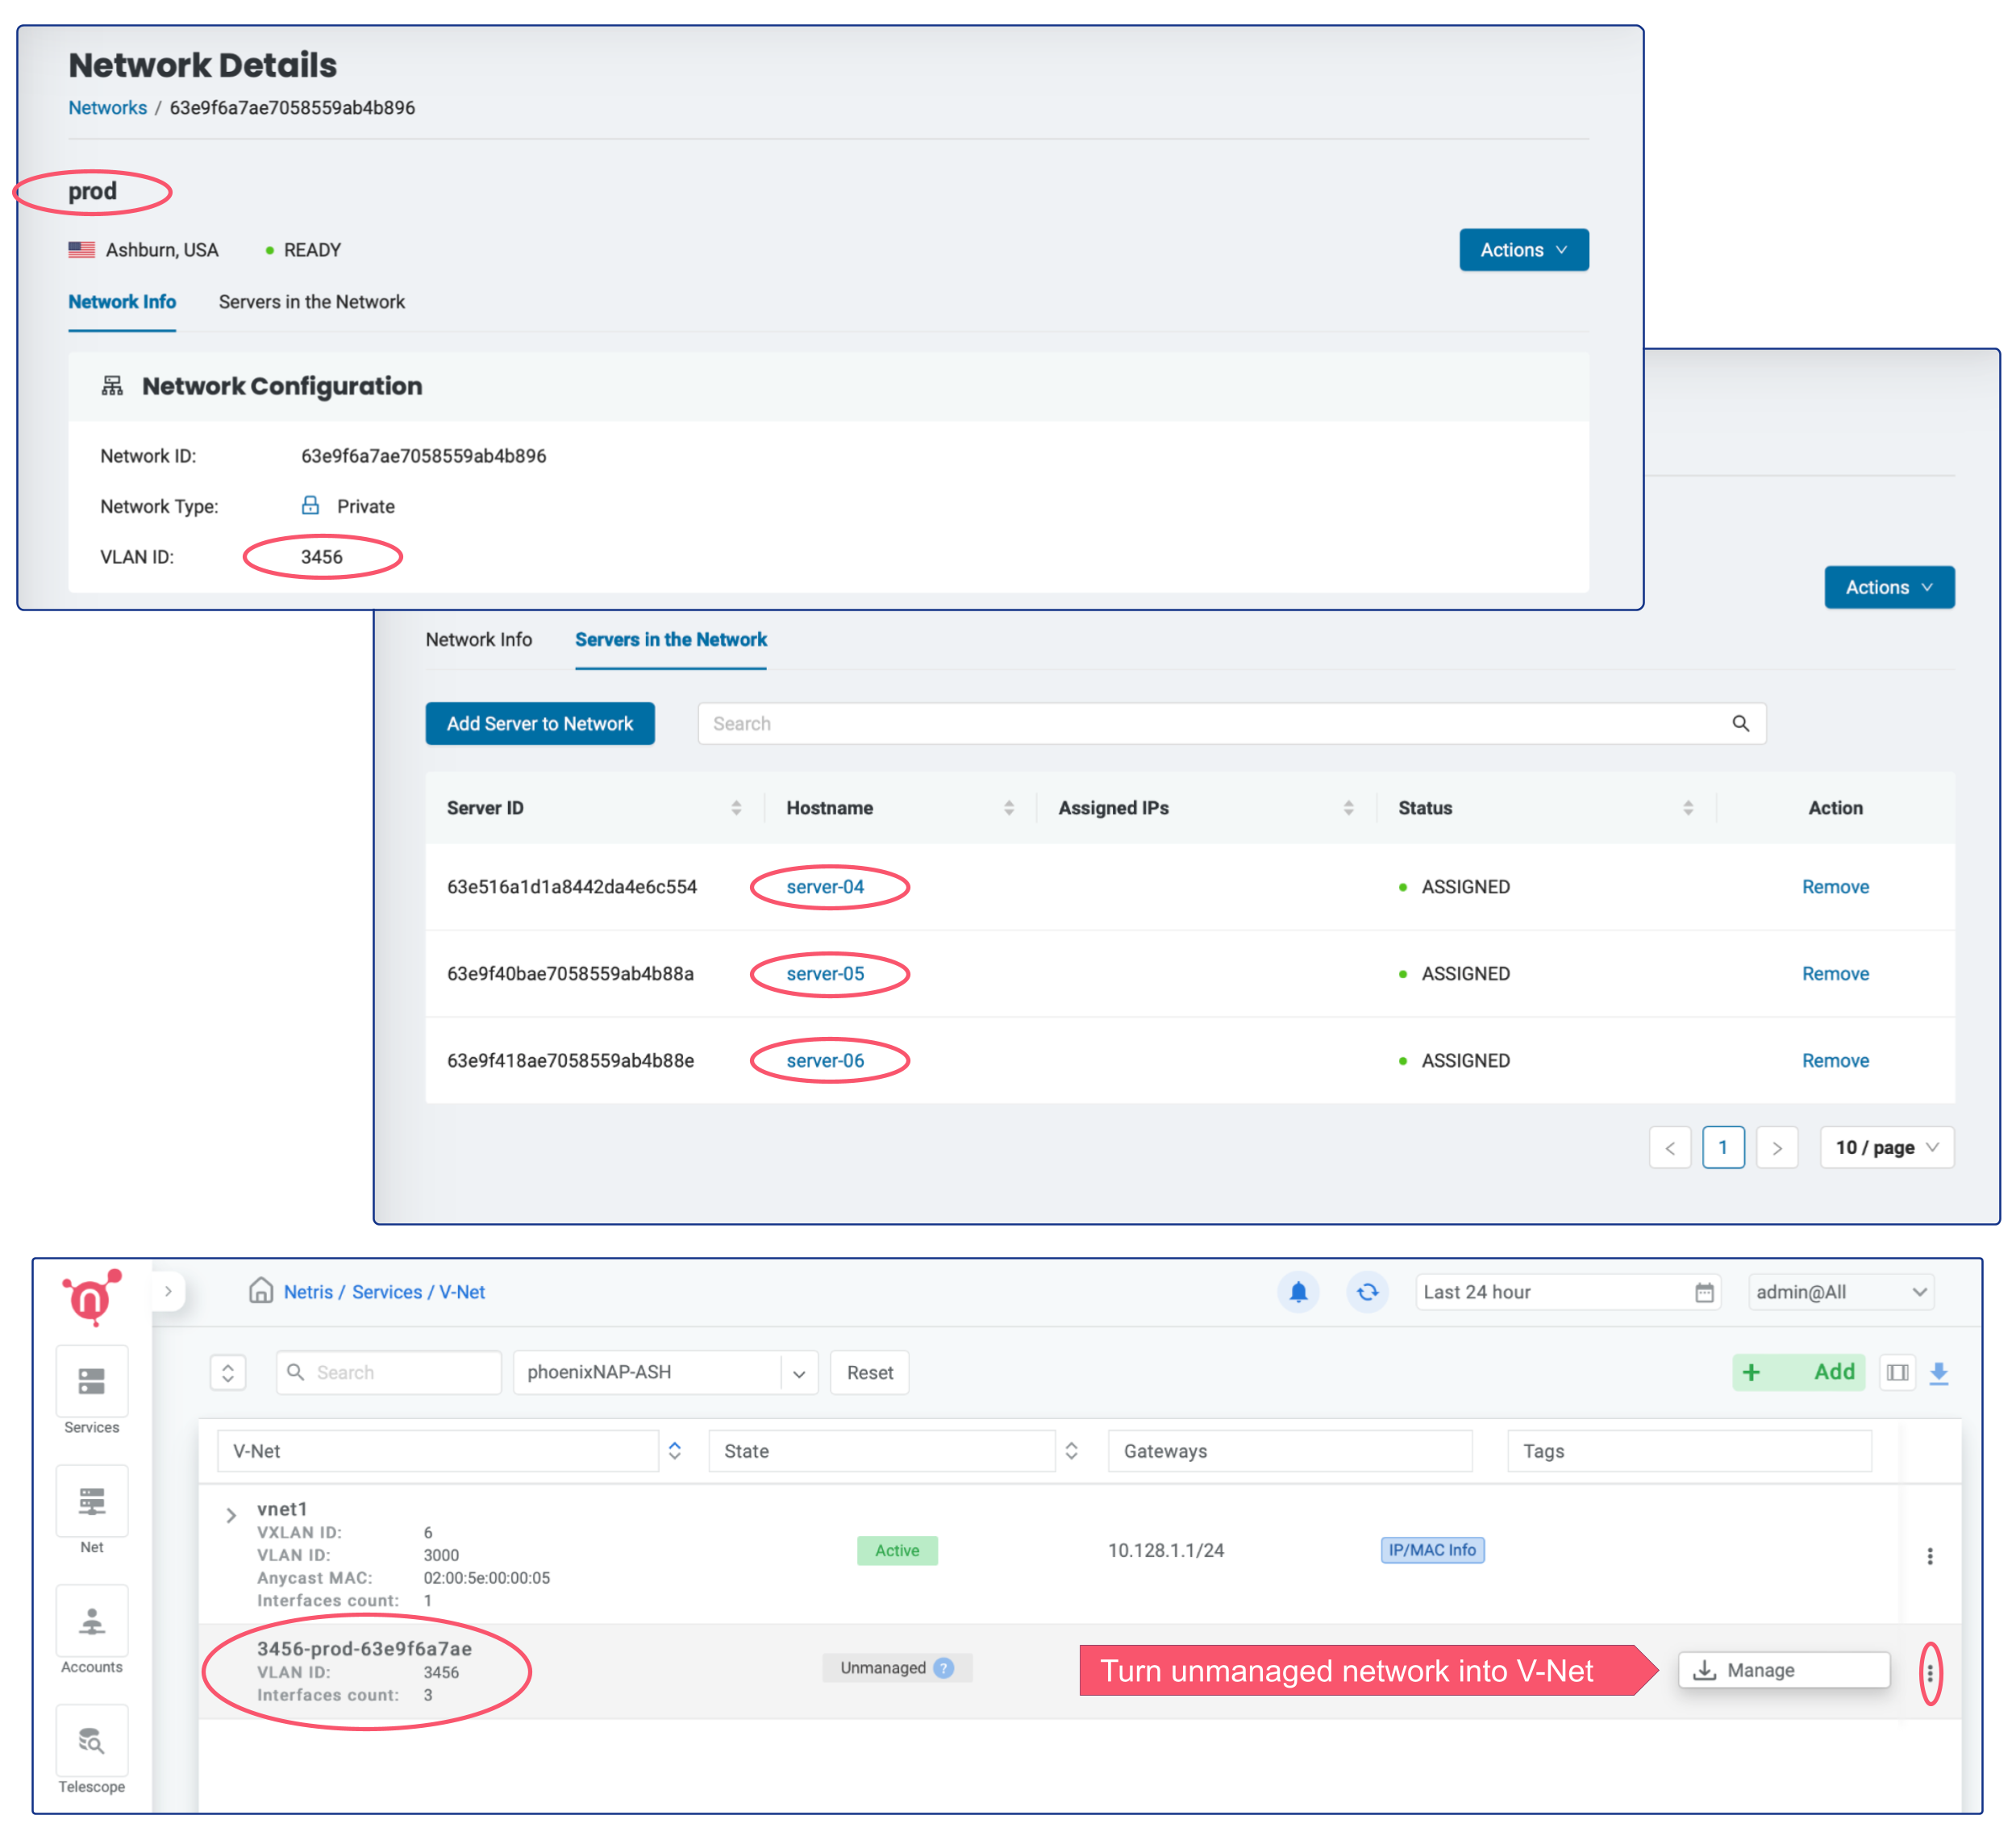Image resolution: width=2016 pixels, height=1840 pixels.
Task: Click the download icon next to Add
Action: point(1938,1373)
